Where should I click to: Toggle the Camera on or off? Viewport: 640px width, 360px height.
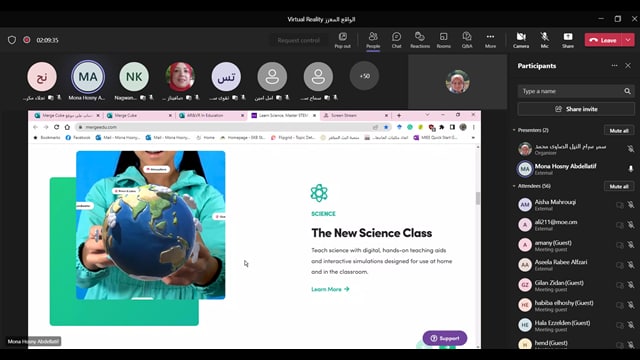pyautogui.click(x=521, y=40)
